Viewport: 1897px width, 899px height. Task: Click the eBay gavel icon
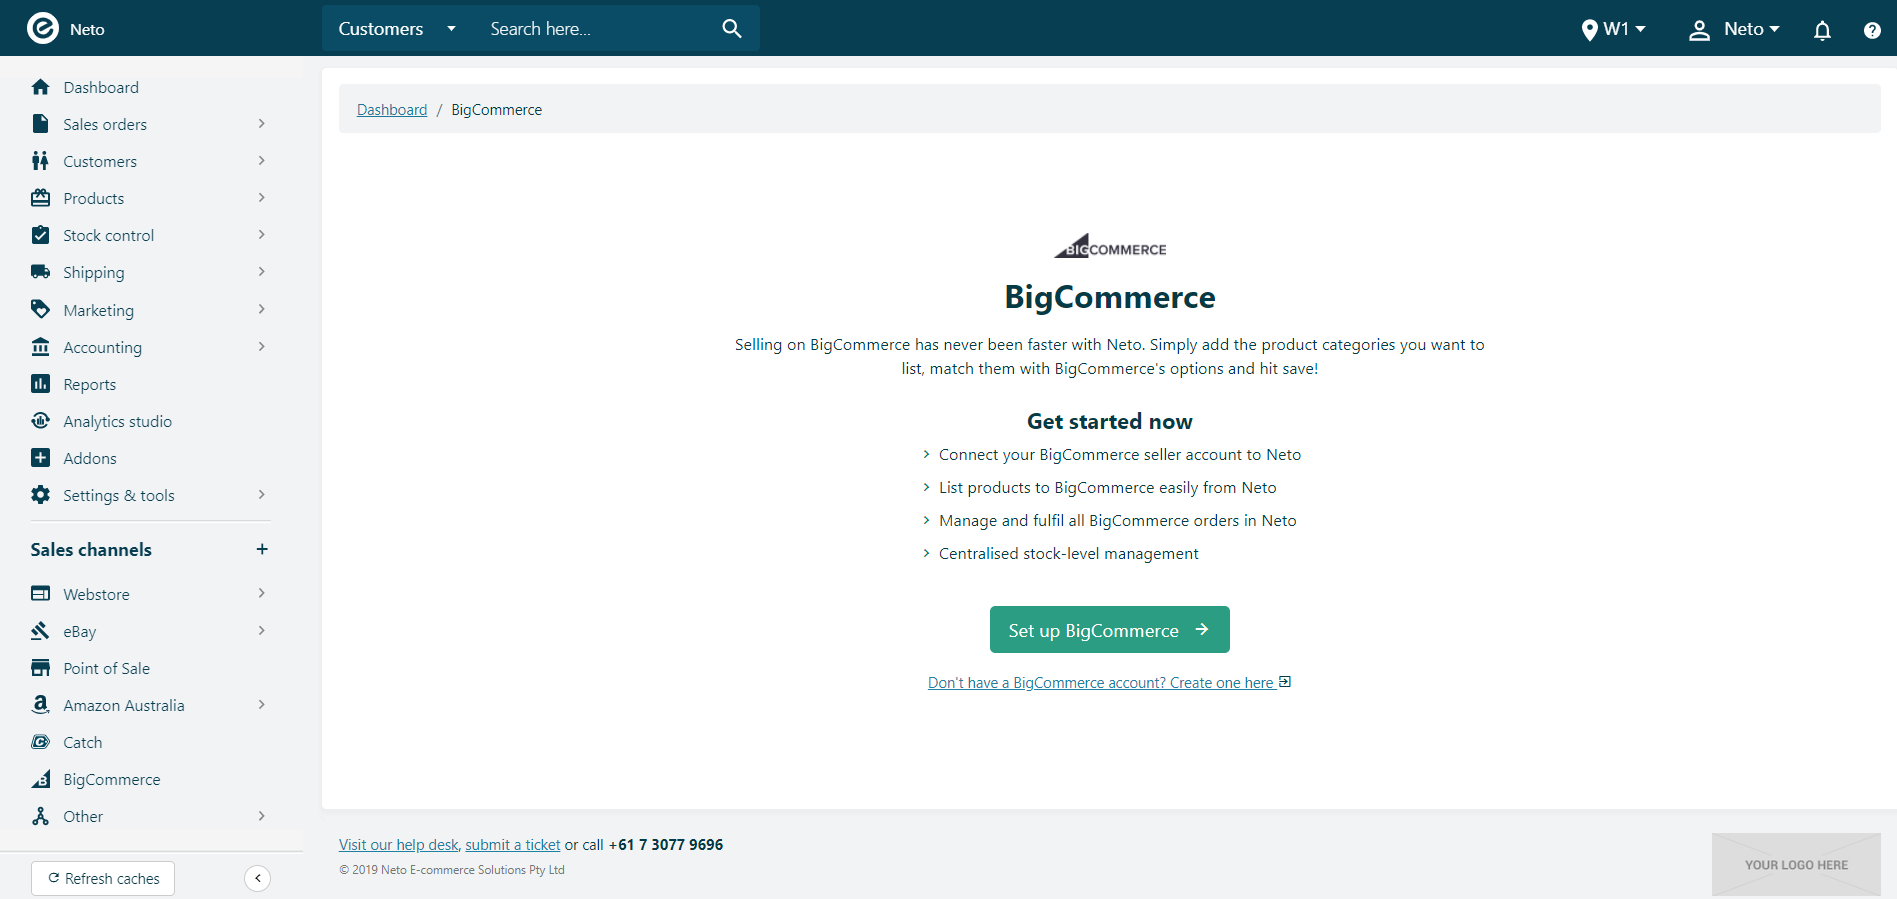40,631
